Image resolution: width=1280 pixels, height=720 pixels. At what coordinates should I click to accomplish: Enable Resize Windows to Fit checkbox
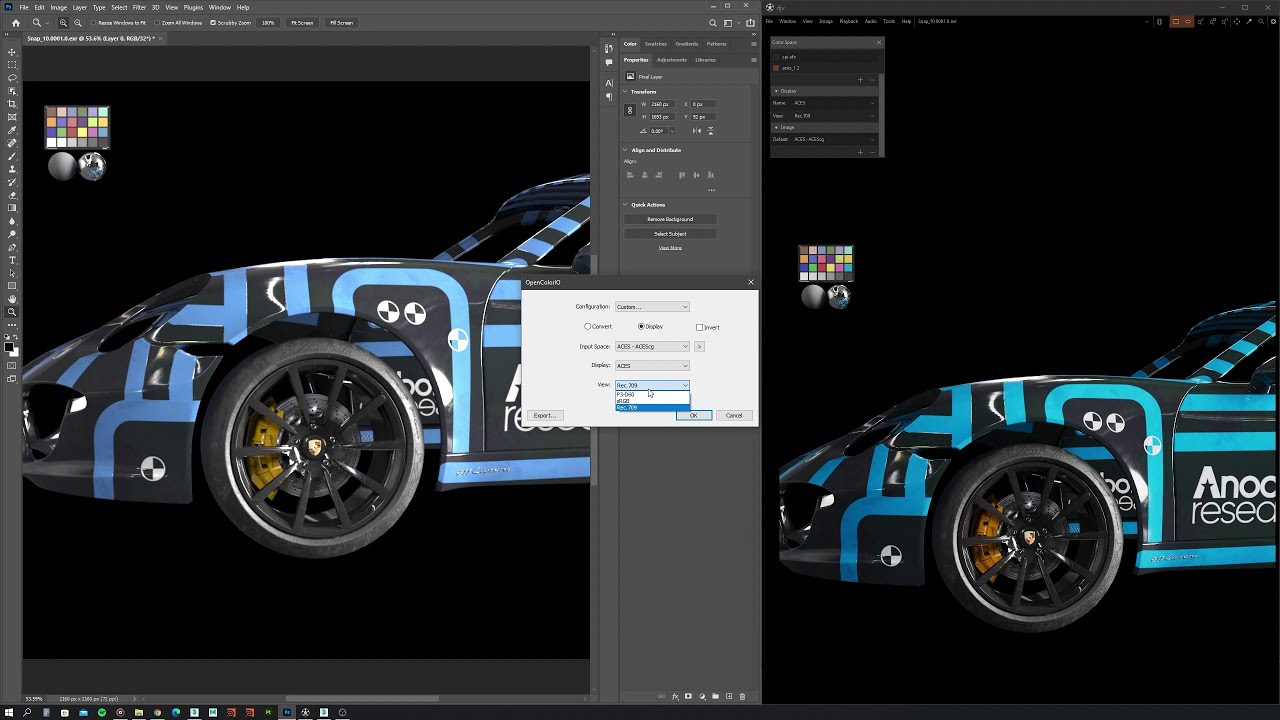[94, 22]
